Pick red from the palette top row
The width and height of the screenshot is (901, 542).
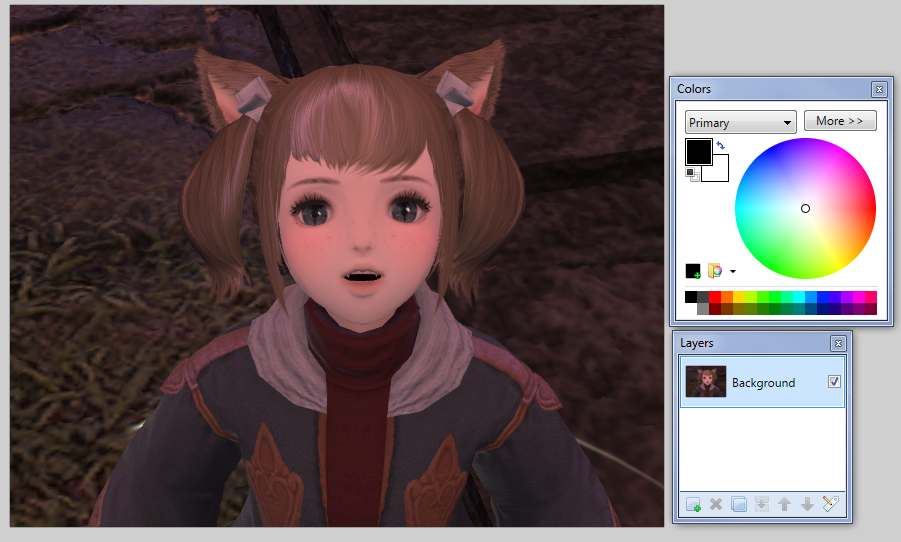[715, 297]
